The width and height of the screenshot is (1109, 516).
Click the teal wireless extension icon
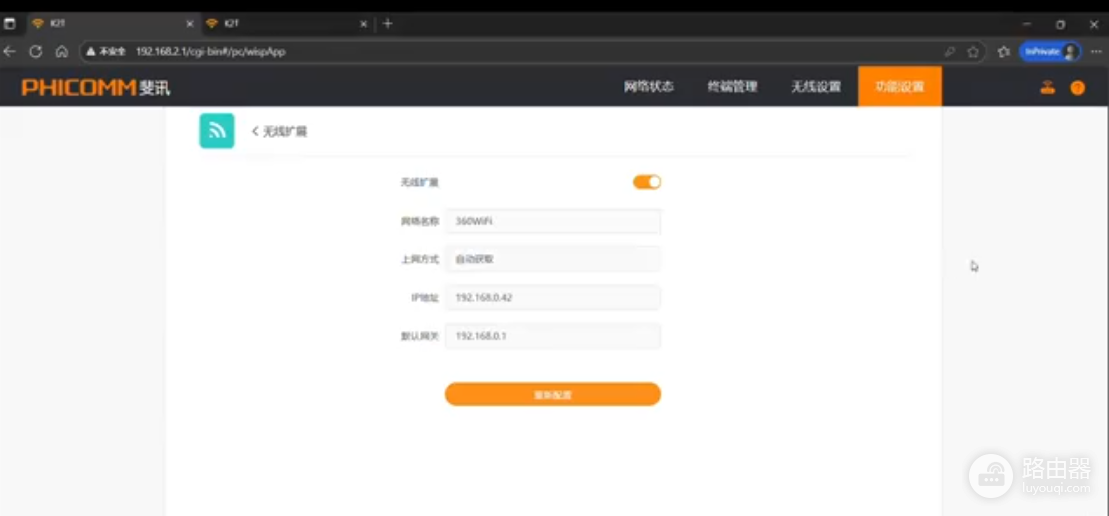tap(216, 131)
